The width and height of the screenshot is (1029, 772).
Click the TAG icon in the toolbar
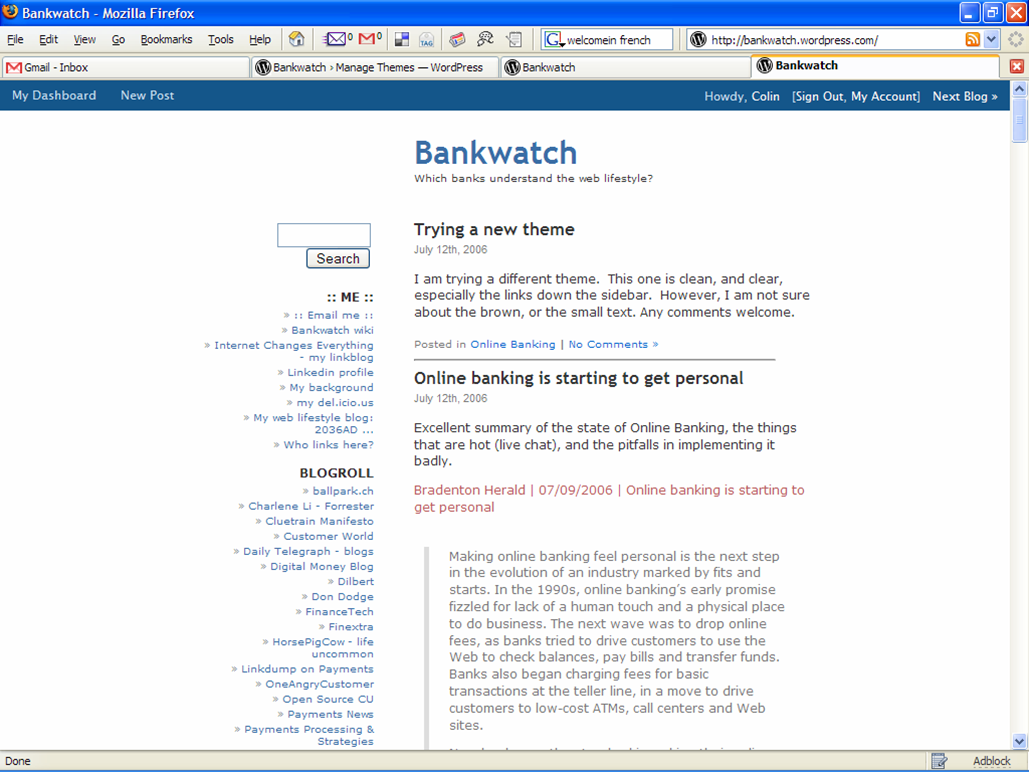(427, 40)
